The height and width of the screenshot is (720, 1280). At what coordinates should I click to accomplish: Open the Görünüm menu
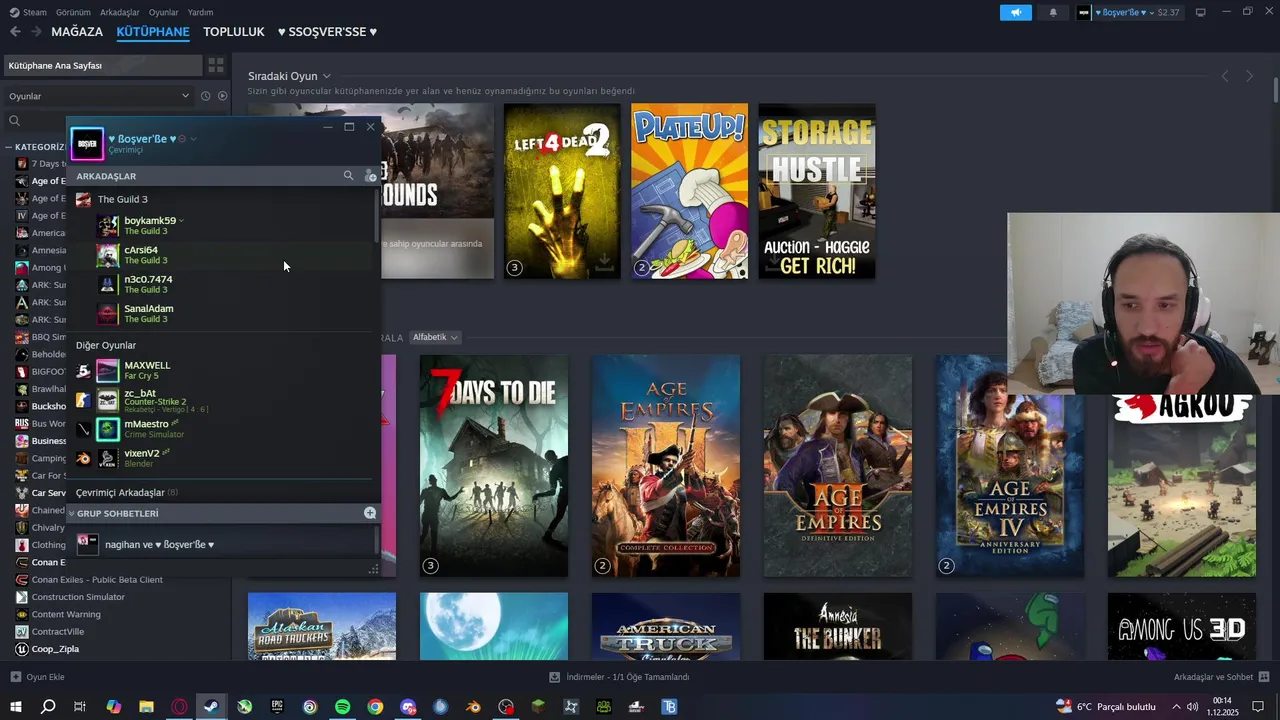point(73,12)
